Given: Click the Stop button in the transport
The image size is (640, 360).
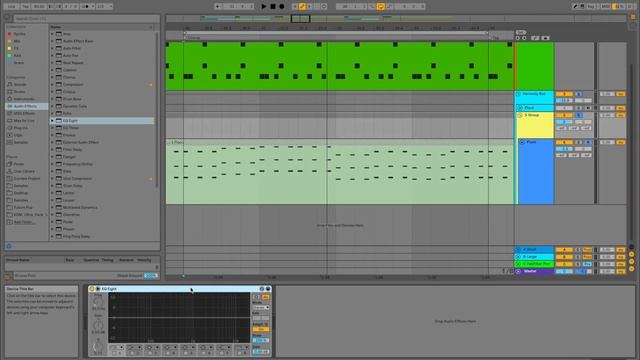Looking at the screenshot, I should click(273, 7).
